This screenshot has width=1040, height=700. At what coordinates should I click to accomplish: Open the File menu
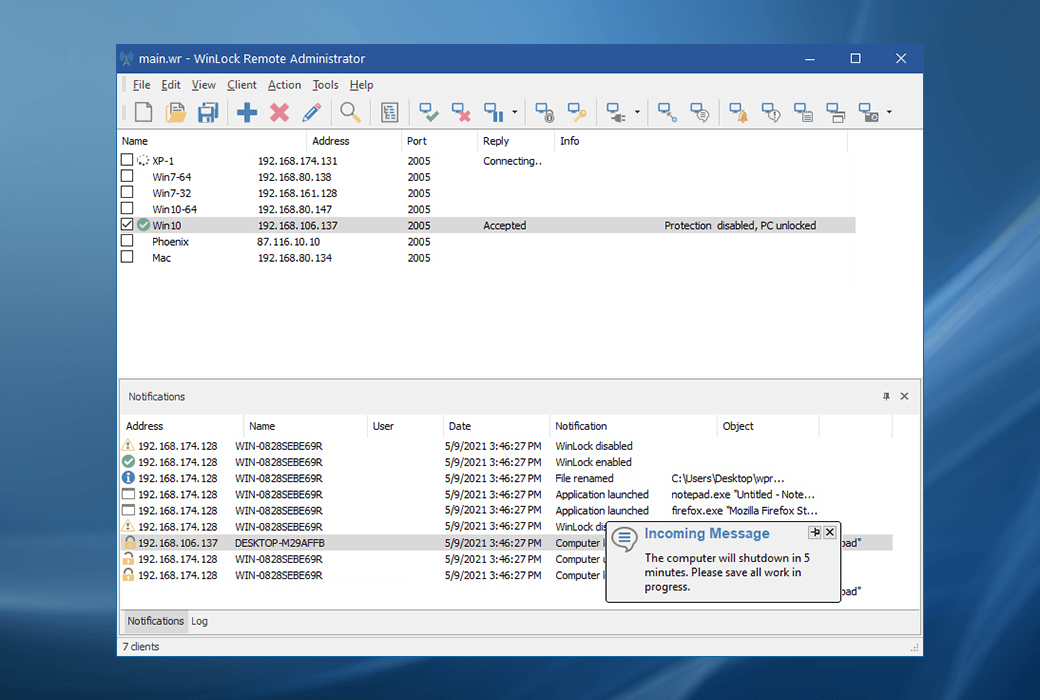[x=141, y=85]
